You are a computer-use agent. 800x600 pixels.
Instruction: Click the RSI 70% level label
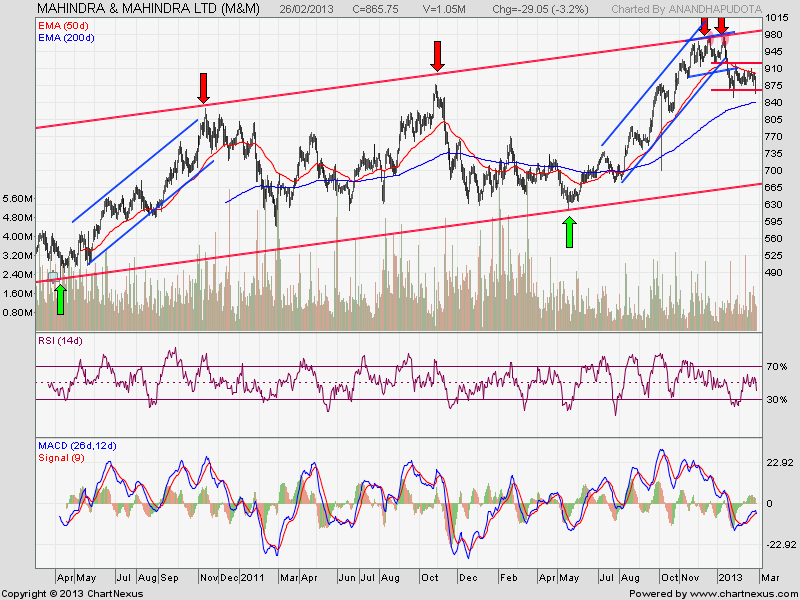(777, 366)
